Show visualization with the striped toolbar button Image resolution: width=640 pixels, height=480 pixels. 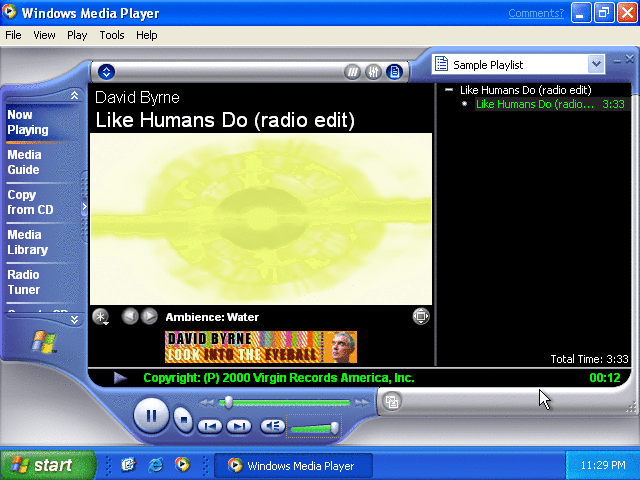[x=352, y=72]
